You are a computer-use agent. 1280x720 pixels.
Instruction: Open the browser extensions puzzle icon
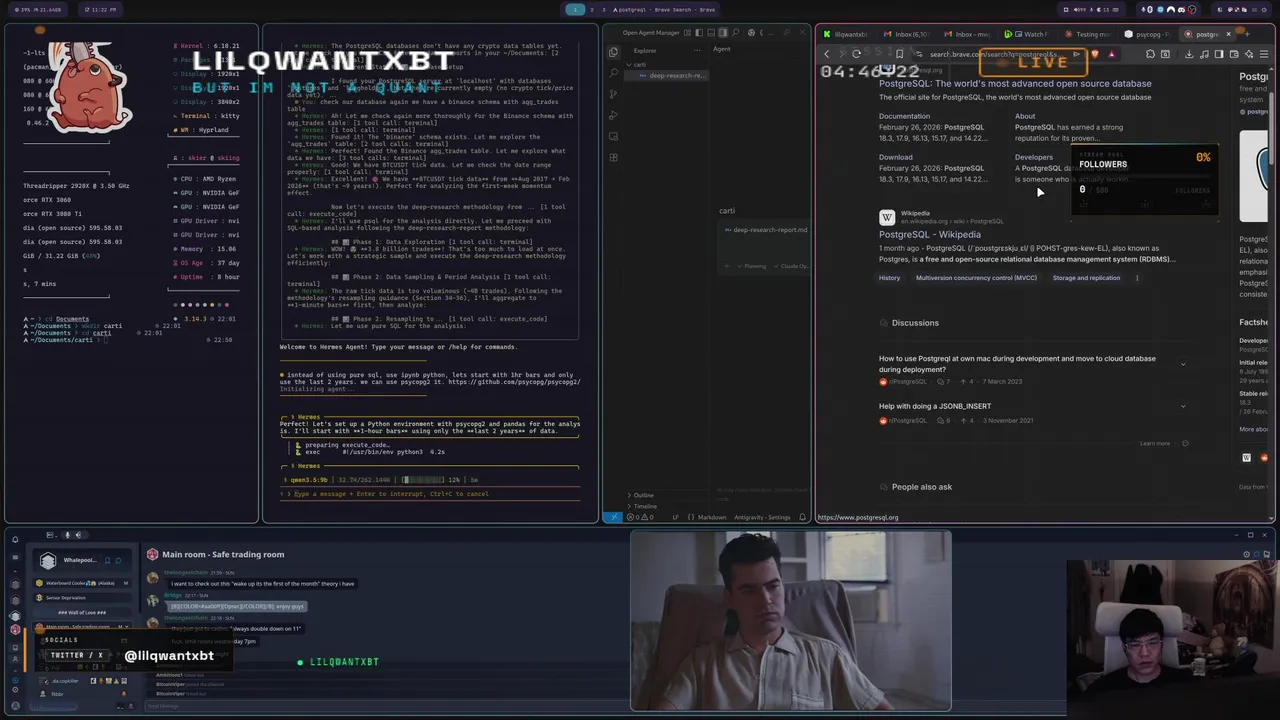1150,54
